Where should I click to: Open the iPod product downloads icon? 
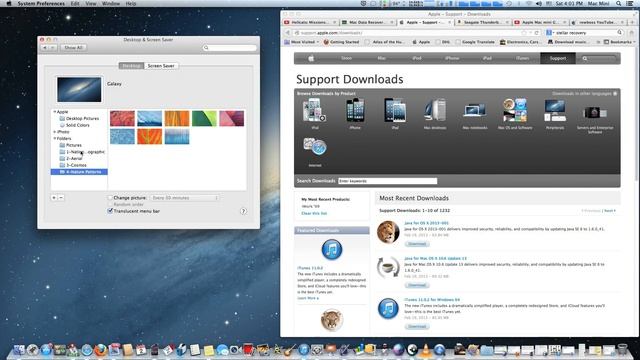[x=314, y=110]
